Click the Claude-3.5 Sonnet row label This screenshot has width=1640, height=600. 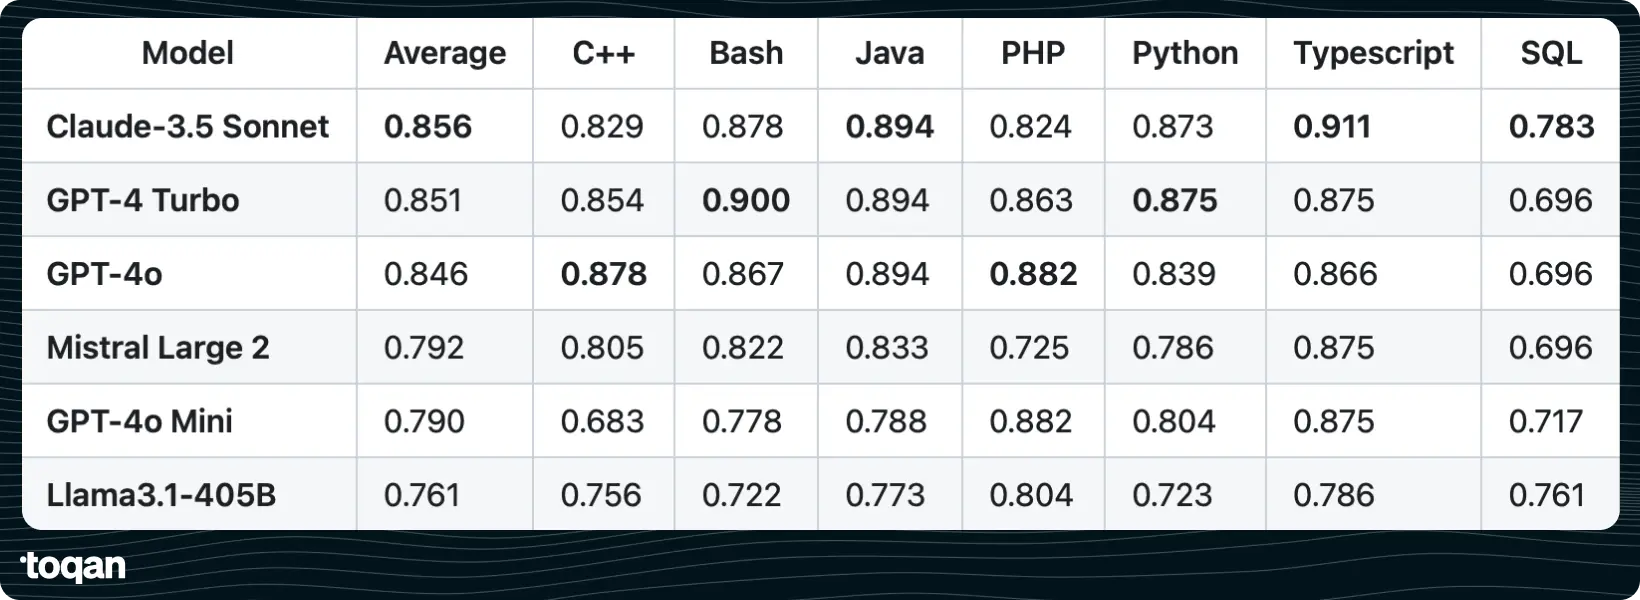[188, 126]
